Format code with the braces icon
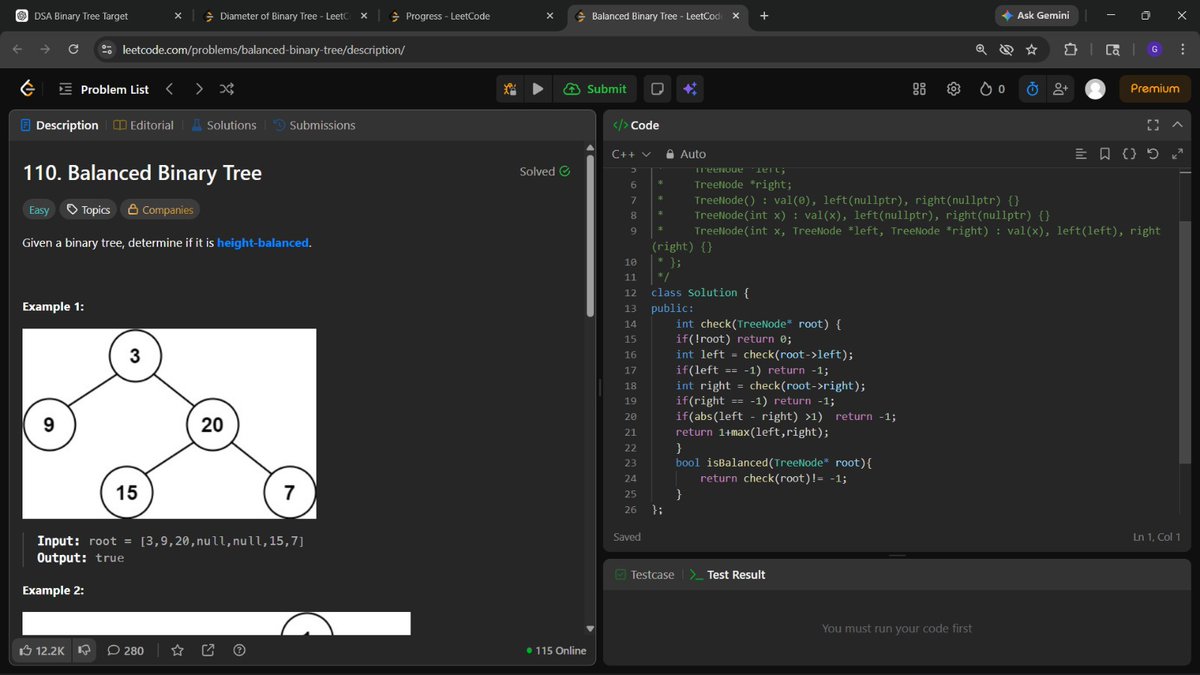1200x675 pixels. pyautogui.click(x=1129, y=154)
